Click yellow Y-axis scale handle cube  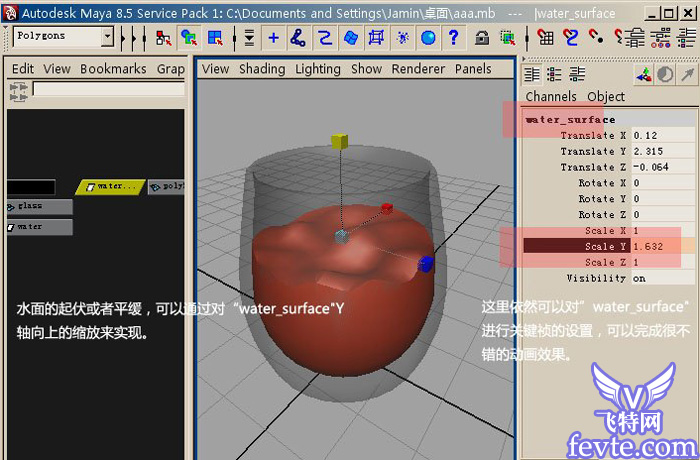coord(339,141)
